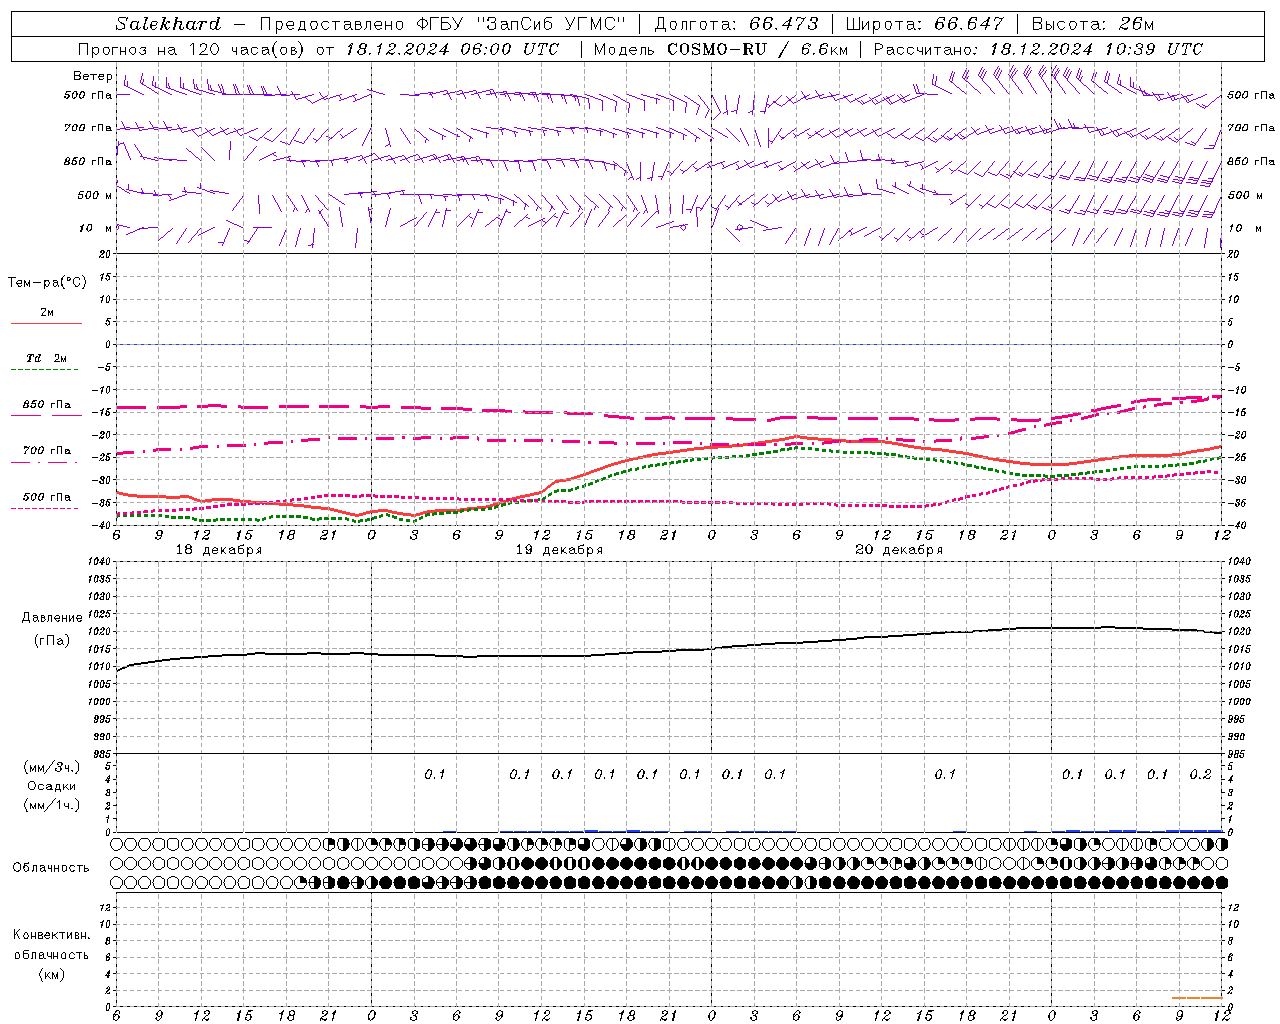Click the "19 декабря" date label
This screenshot has height=1024, width=1280.
click(559, 550)
